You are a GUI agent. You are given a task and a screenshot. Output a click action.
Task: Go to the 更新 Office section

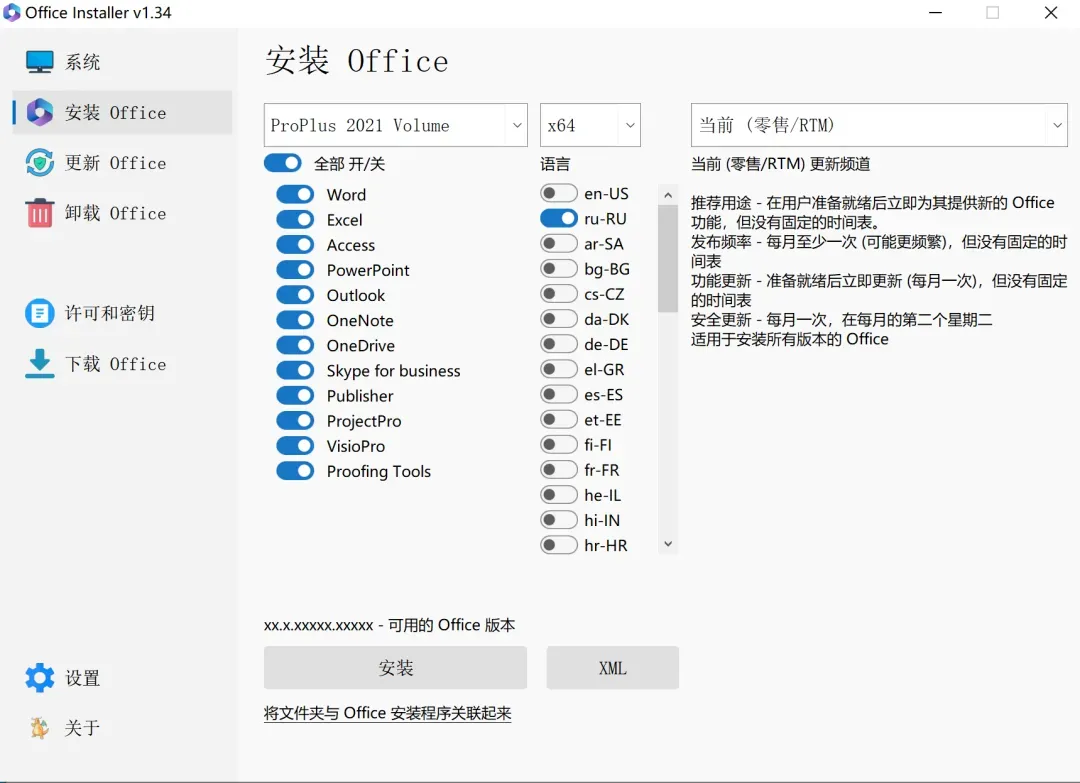point(122,163)
